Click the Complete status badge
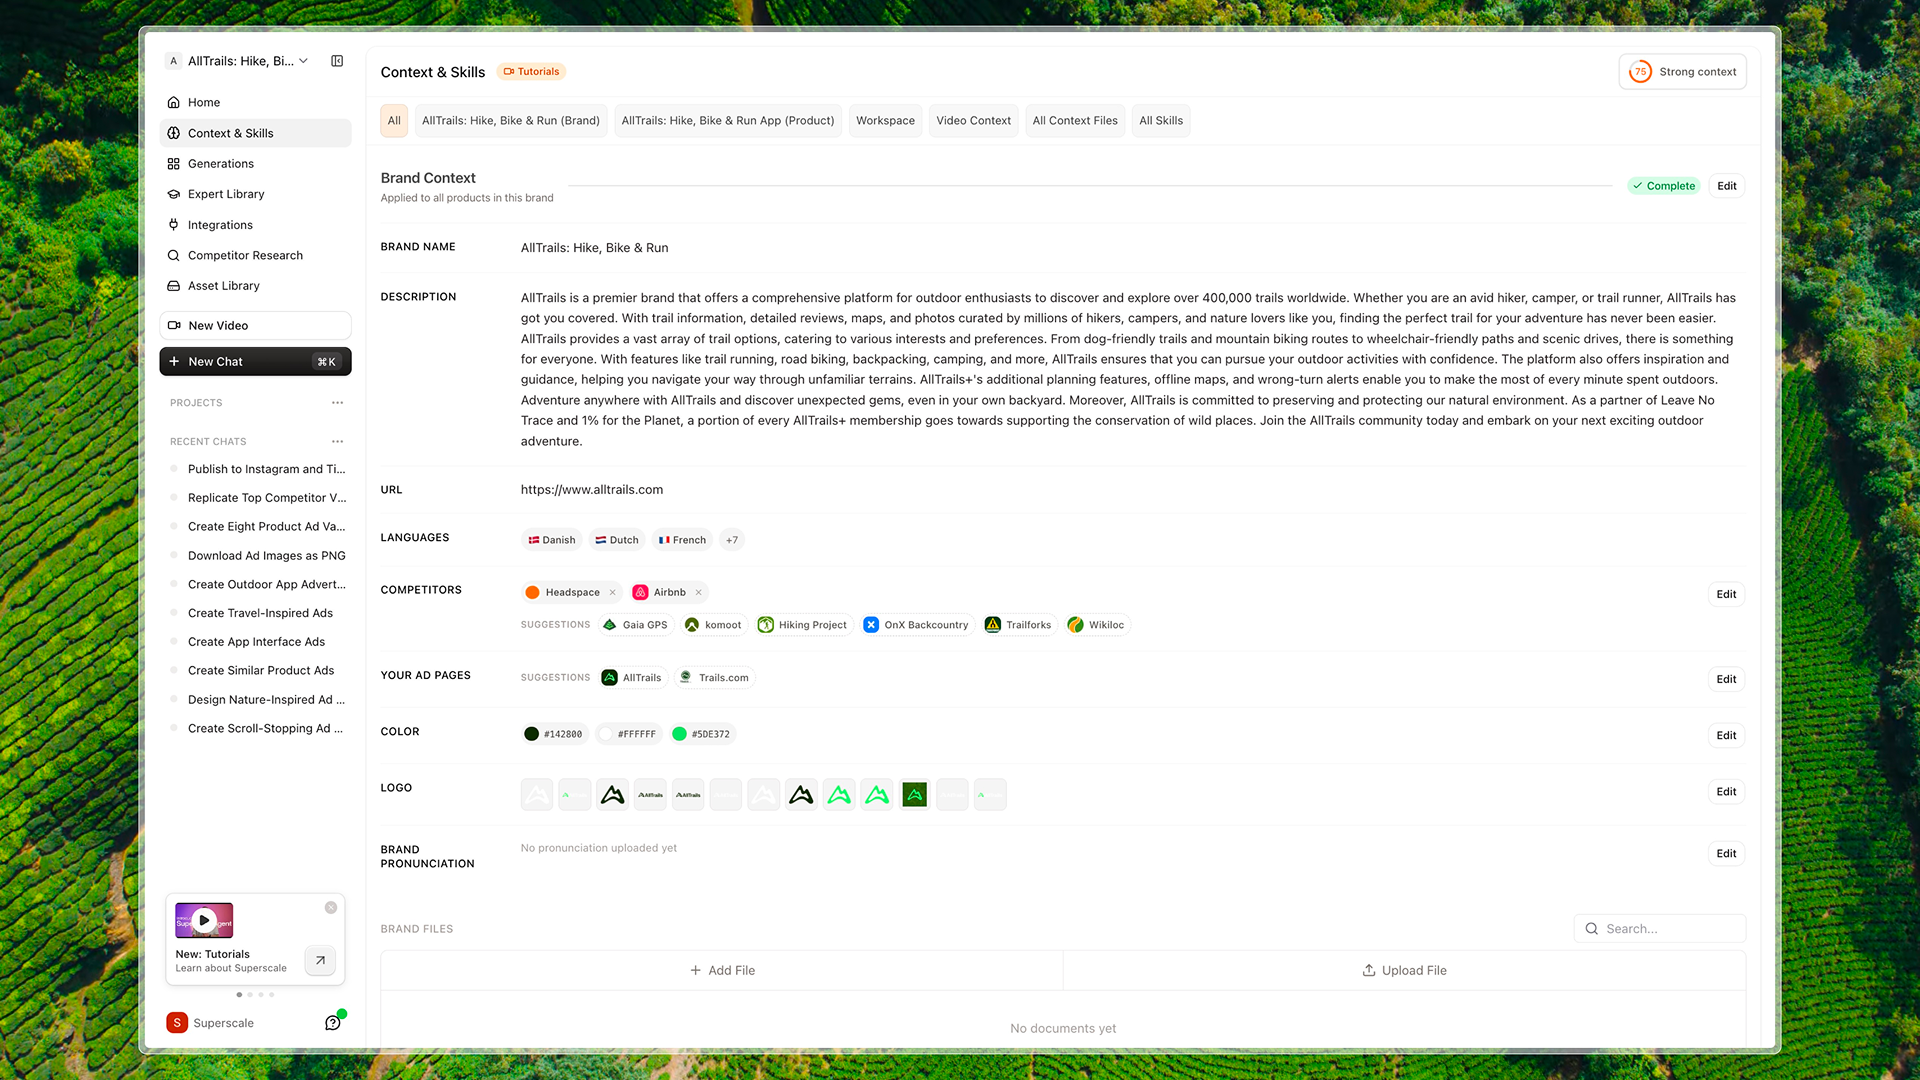 (1664, 186)
